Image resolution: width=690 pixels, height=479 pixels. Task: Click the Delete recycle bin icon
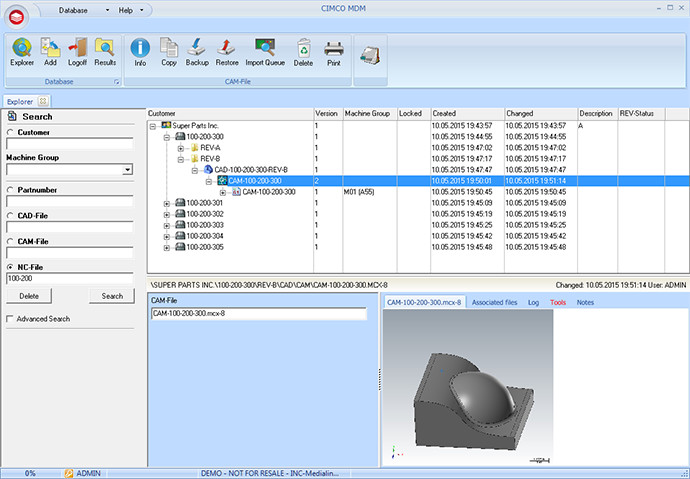pyautogui.click(x=303, y=48)
